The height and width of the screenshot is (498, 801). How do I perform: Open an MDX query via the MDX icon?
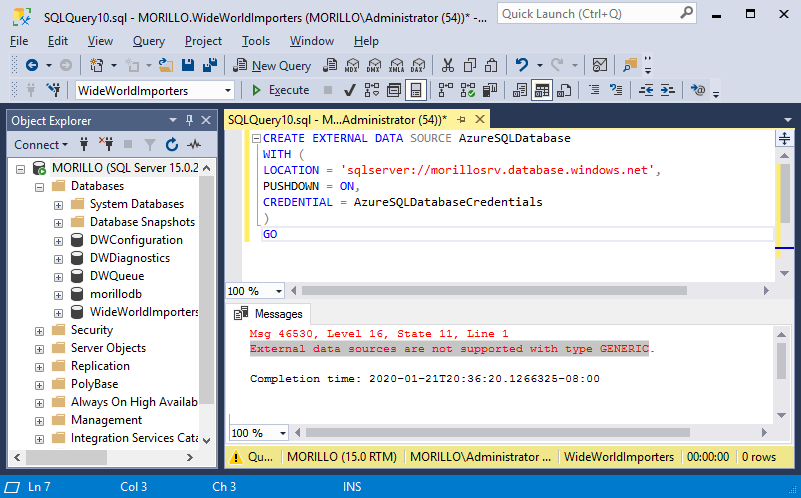coord(352,65)
